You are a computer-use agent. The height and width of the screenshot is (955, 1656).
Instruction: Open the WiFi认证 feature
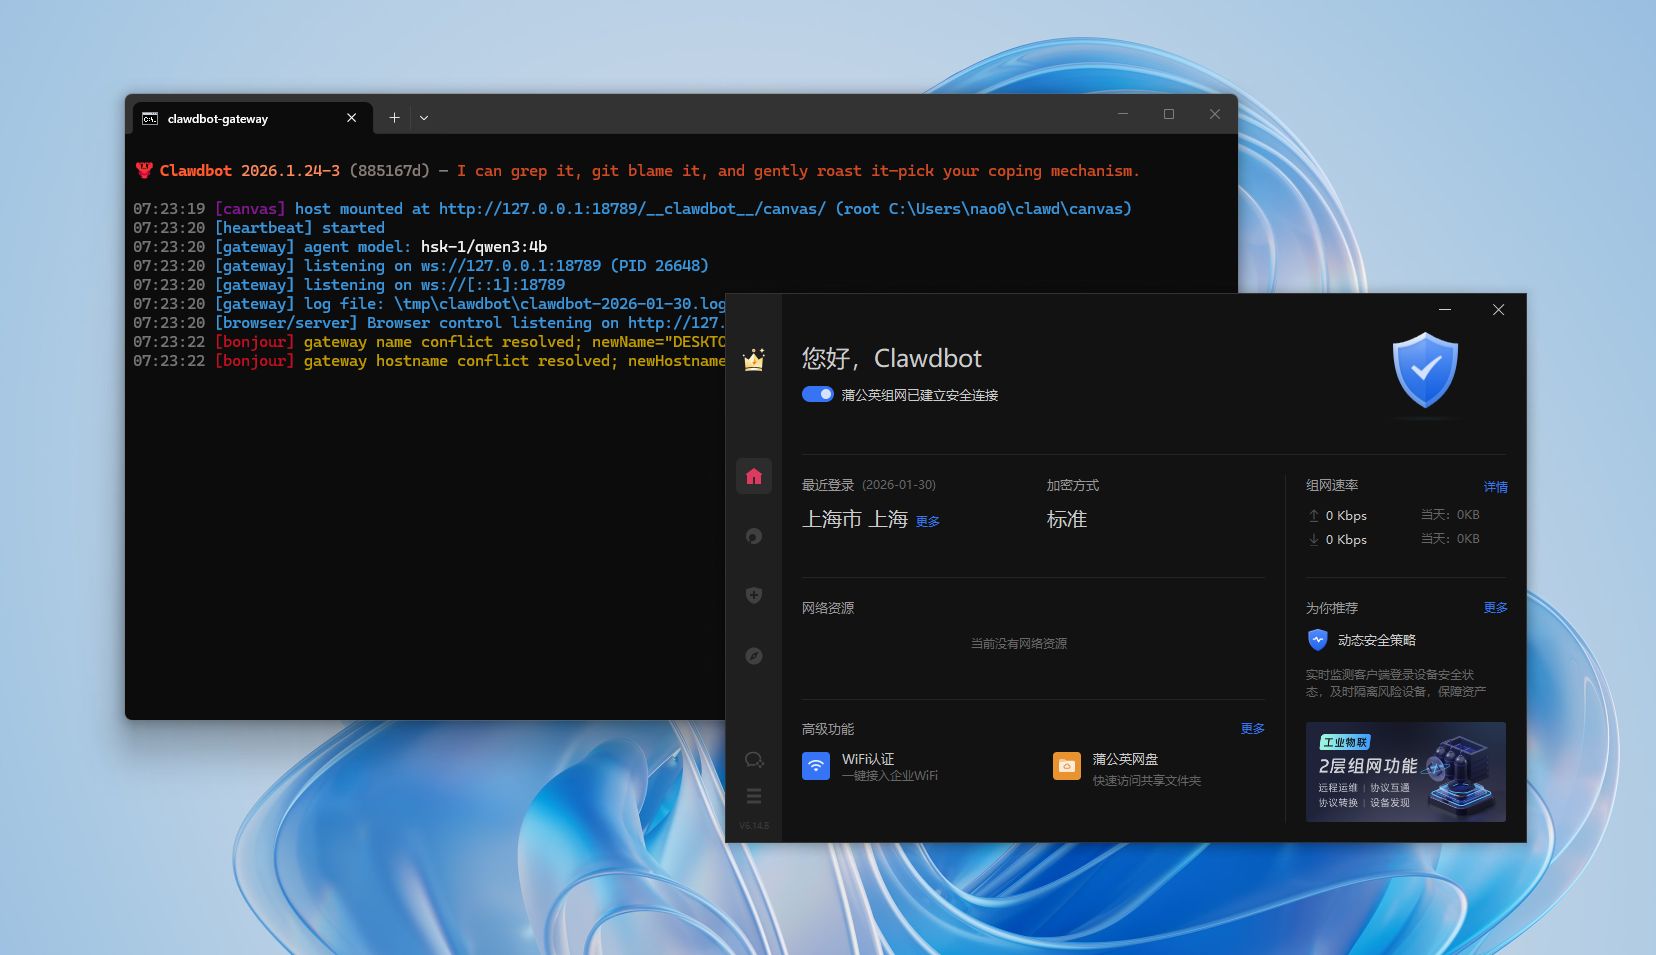870,766
